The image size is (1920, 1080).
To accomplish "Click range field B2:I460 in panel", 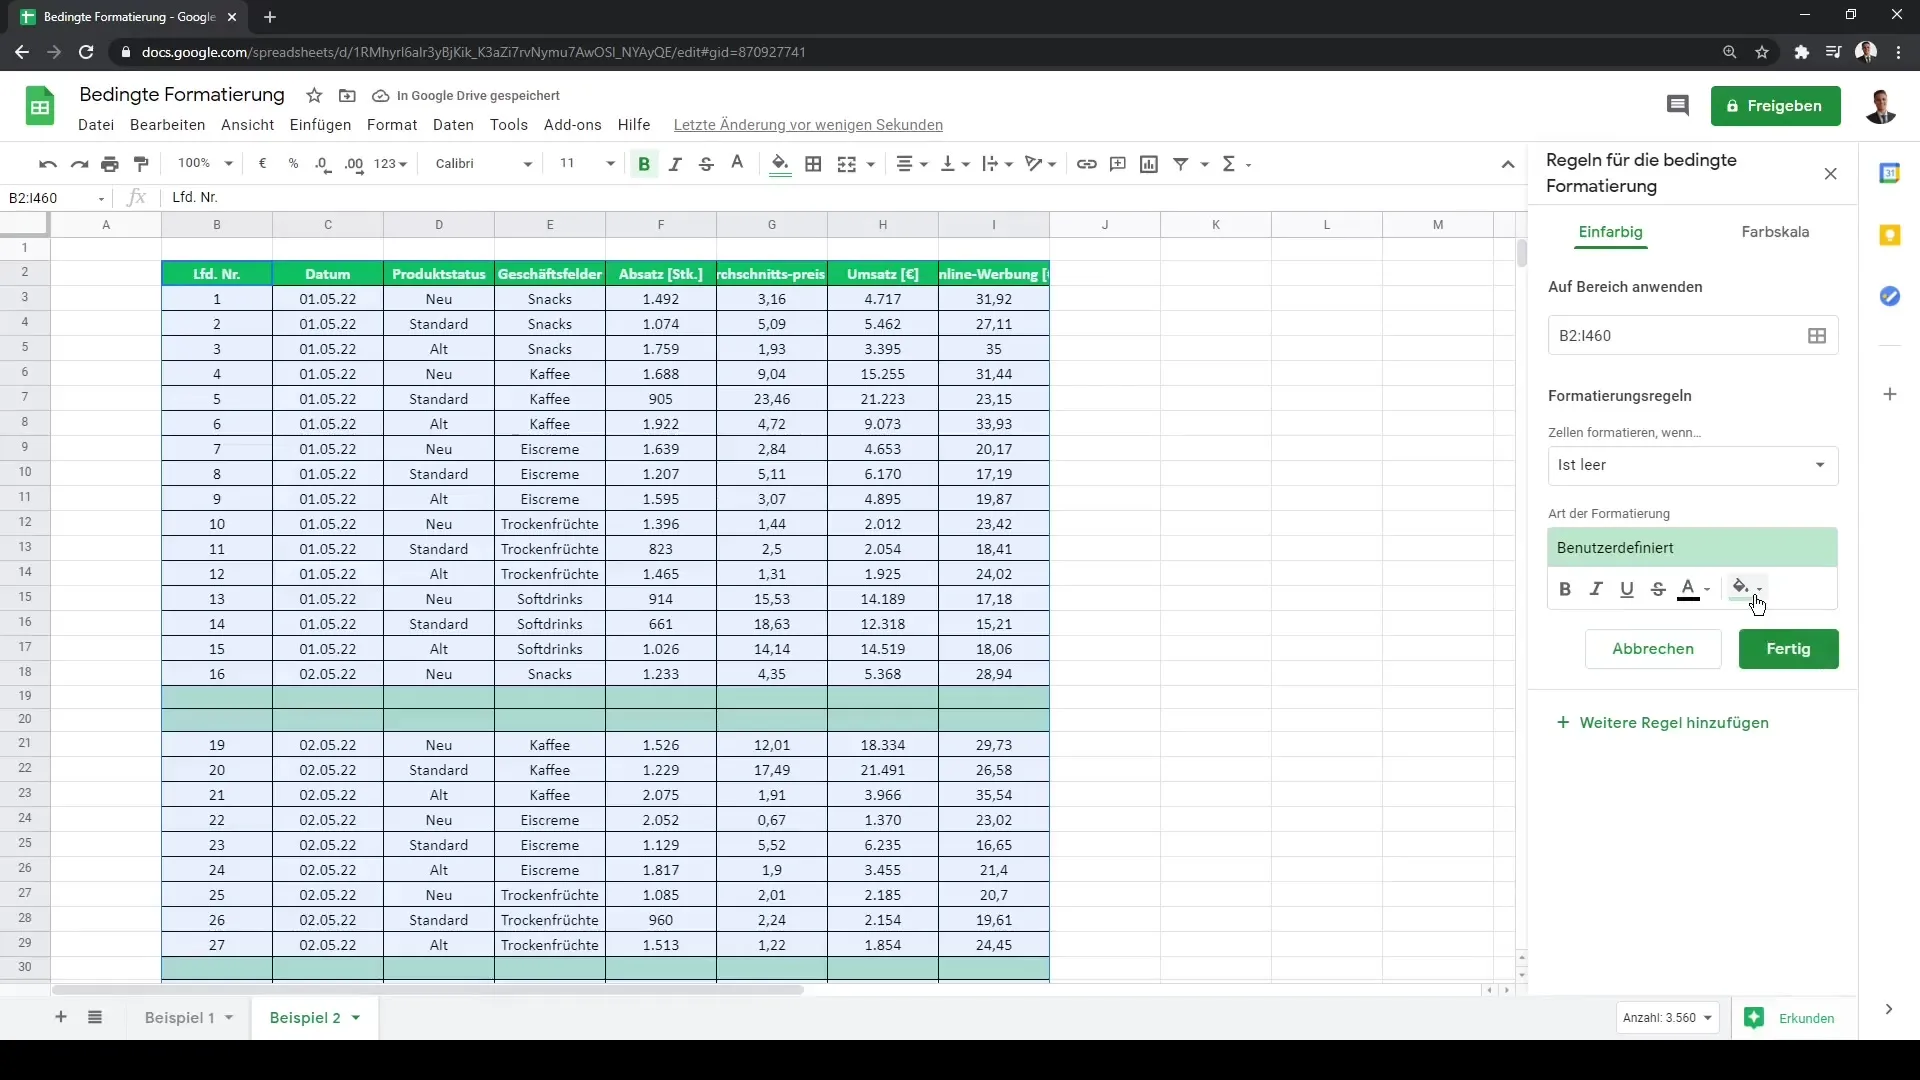I will [x=1692, y=336].
